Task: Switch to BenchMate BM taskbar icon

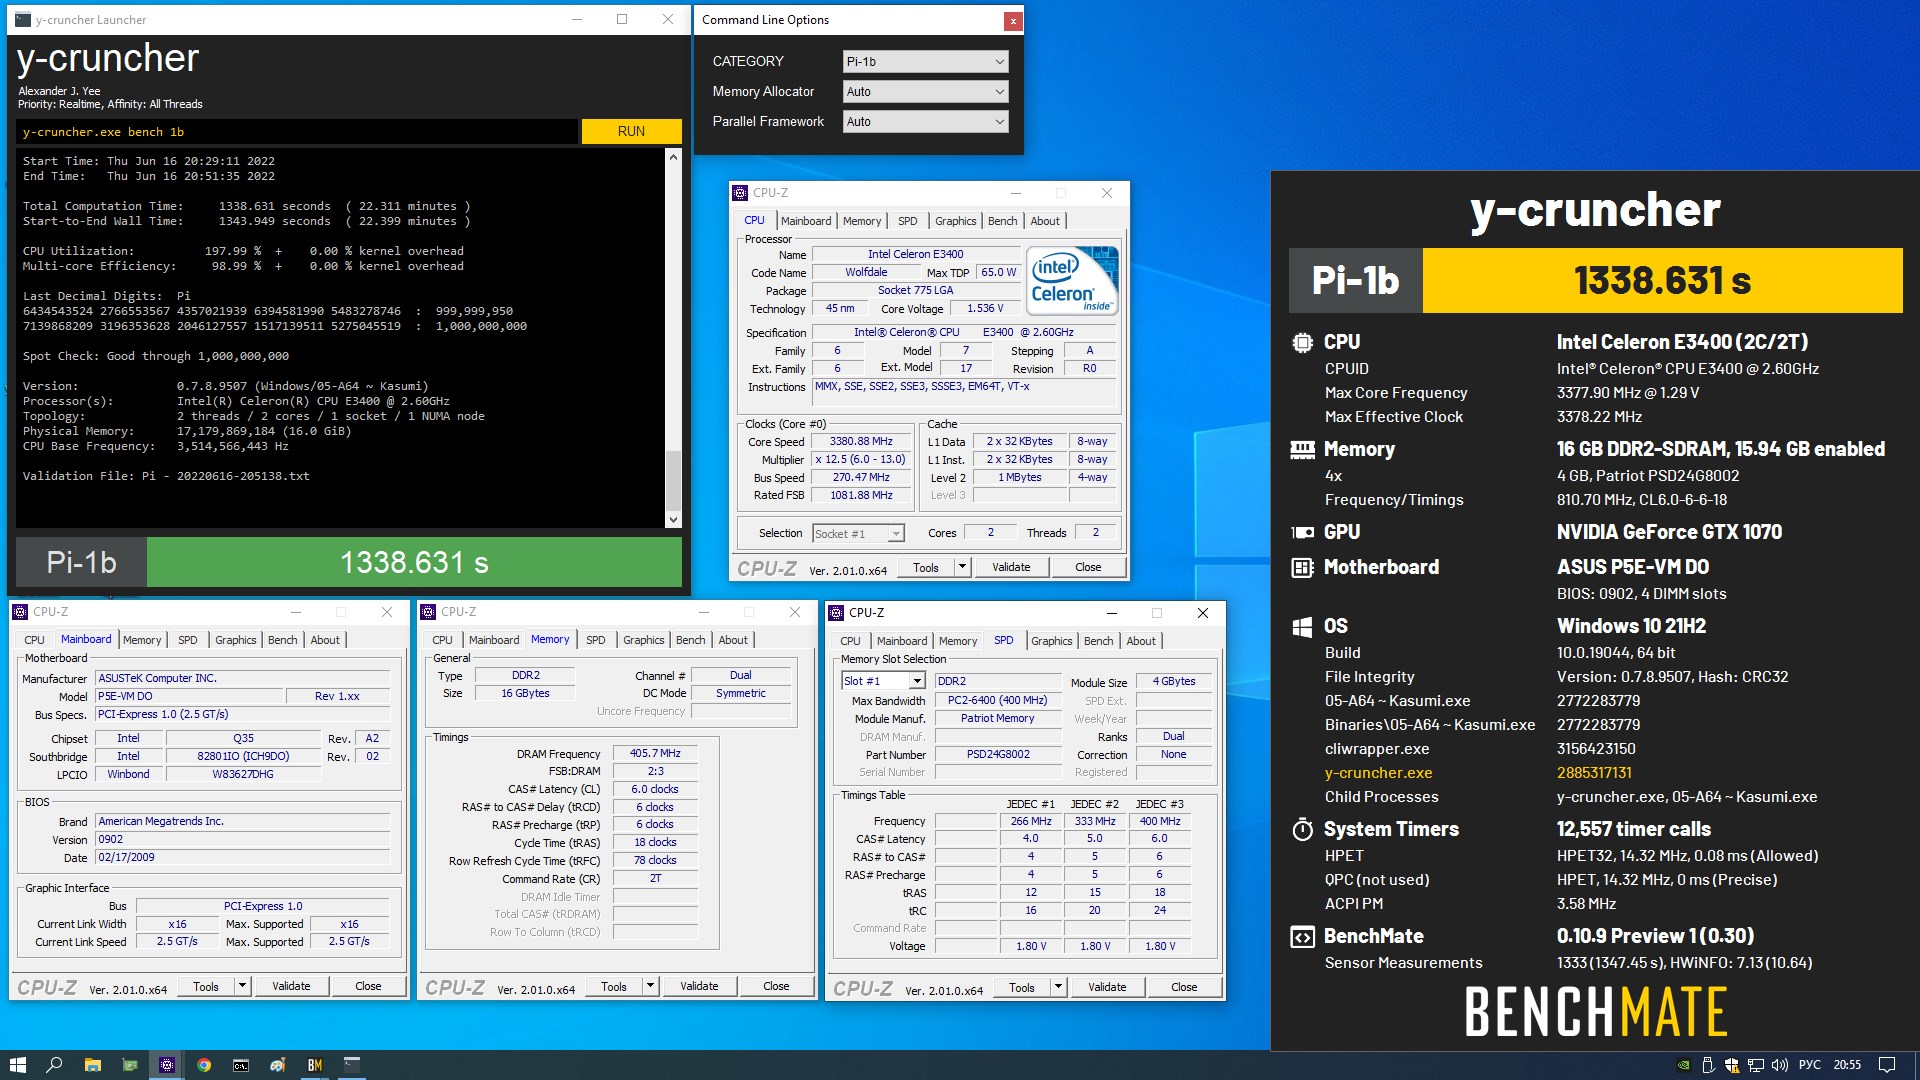Action: [x=315, y=1065]
